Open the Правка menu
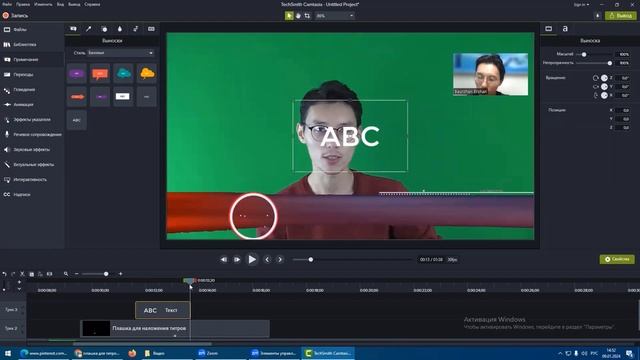This screenshot has height=360, width=640. coord(23,4)
